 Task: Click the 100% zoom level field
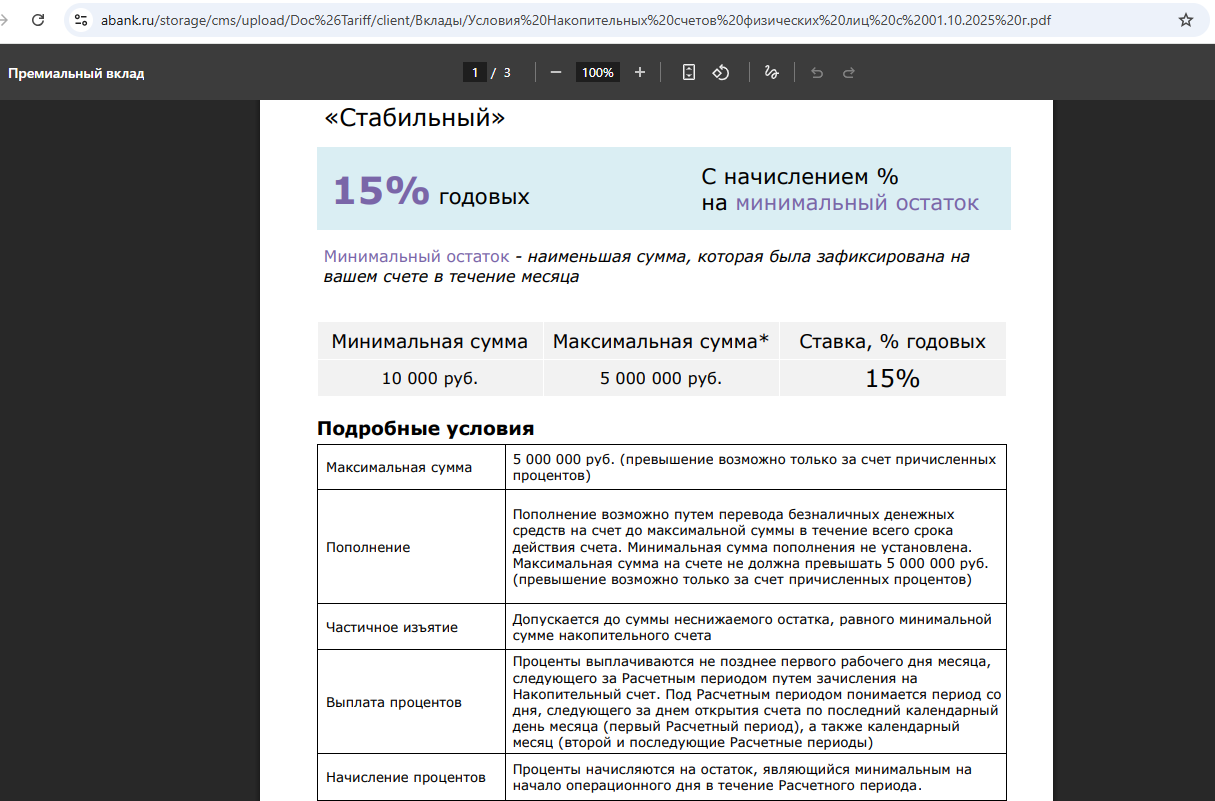(598, 72)
